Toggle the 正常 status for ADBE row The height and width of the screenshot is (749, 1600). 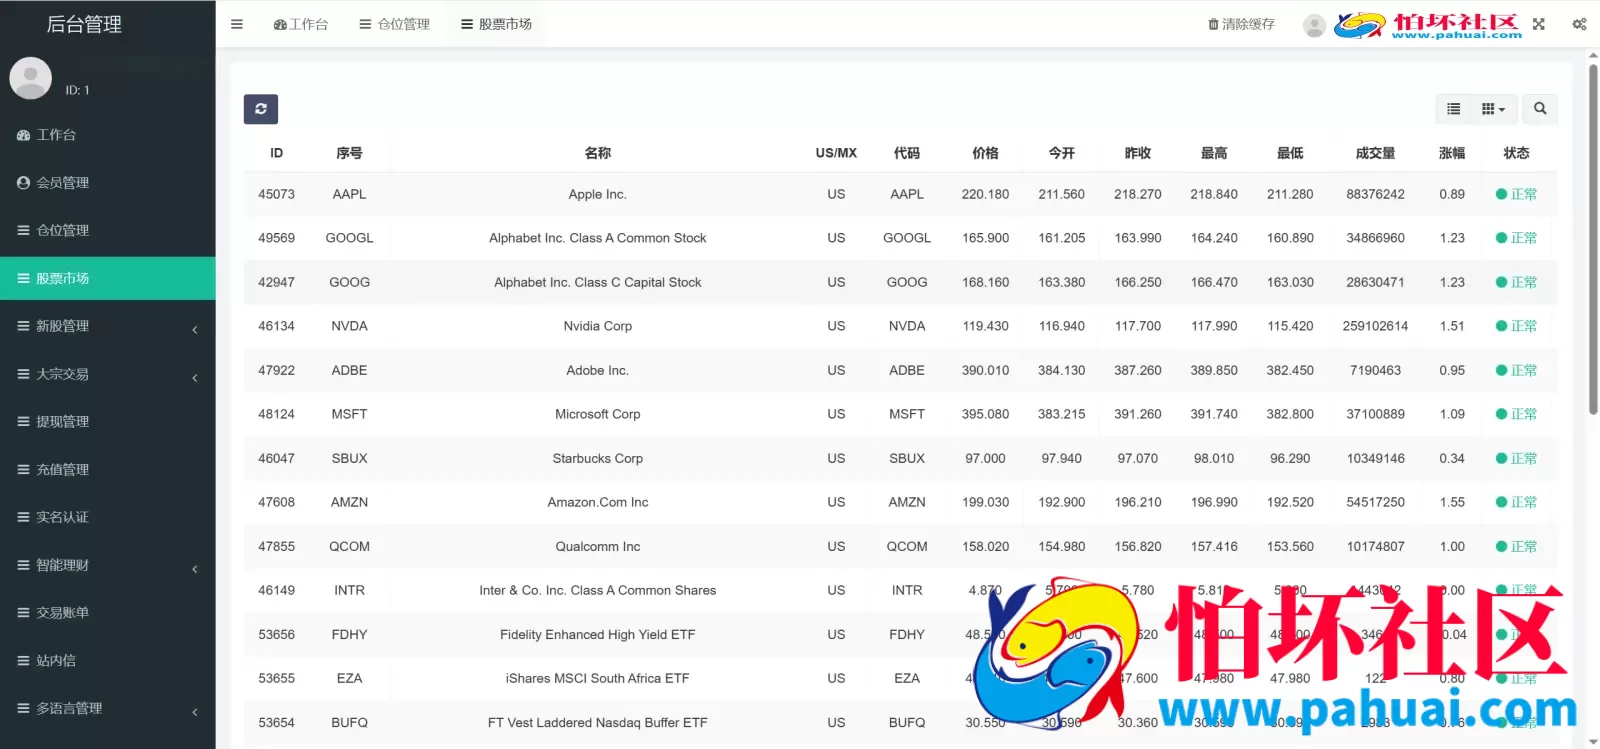coord(1516,370)
